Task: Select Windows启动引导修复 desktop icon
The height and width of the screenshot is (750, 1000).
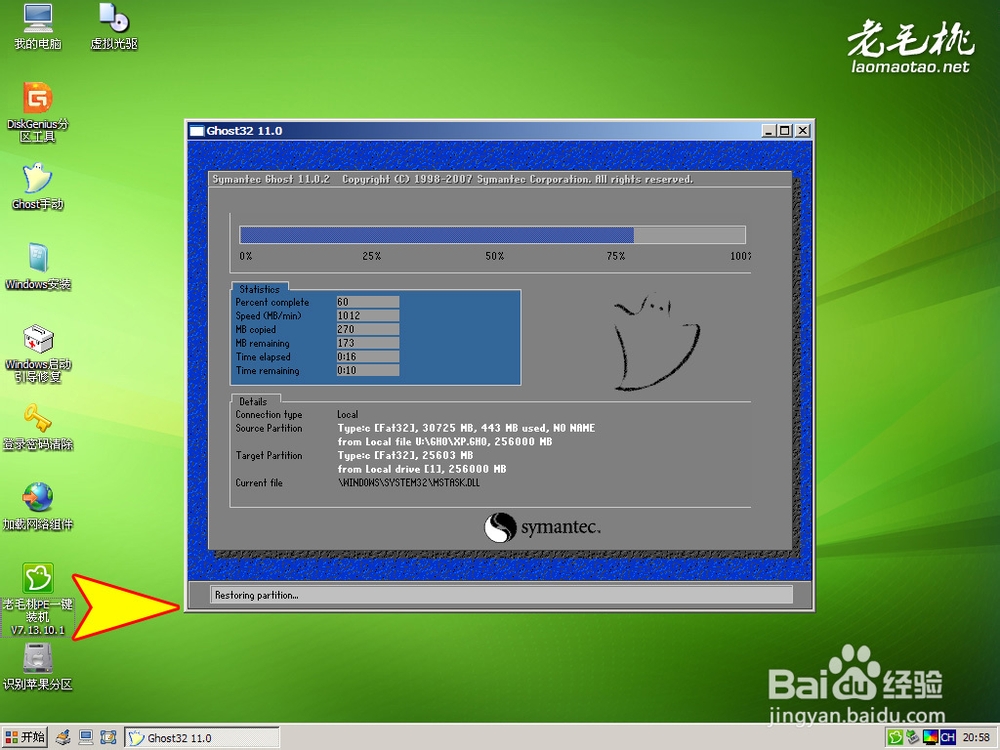Action: pos(38,353)
